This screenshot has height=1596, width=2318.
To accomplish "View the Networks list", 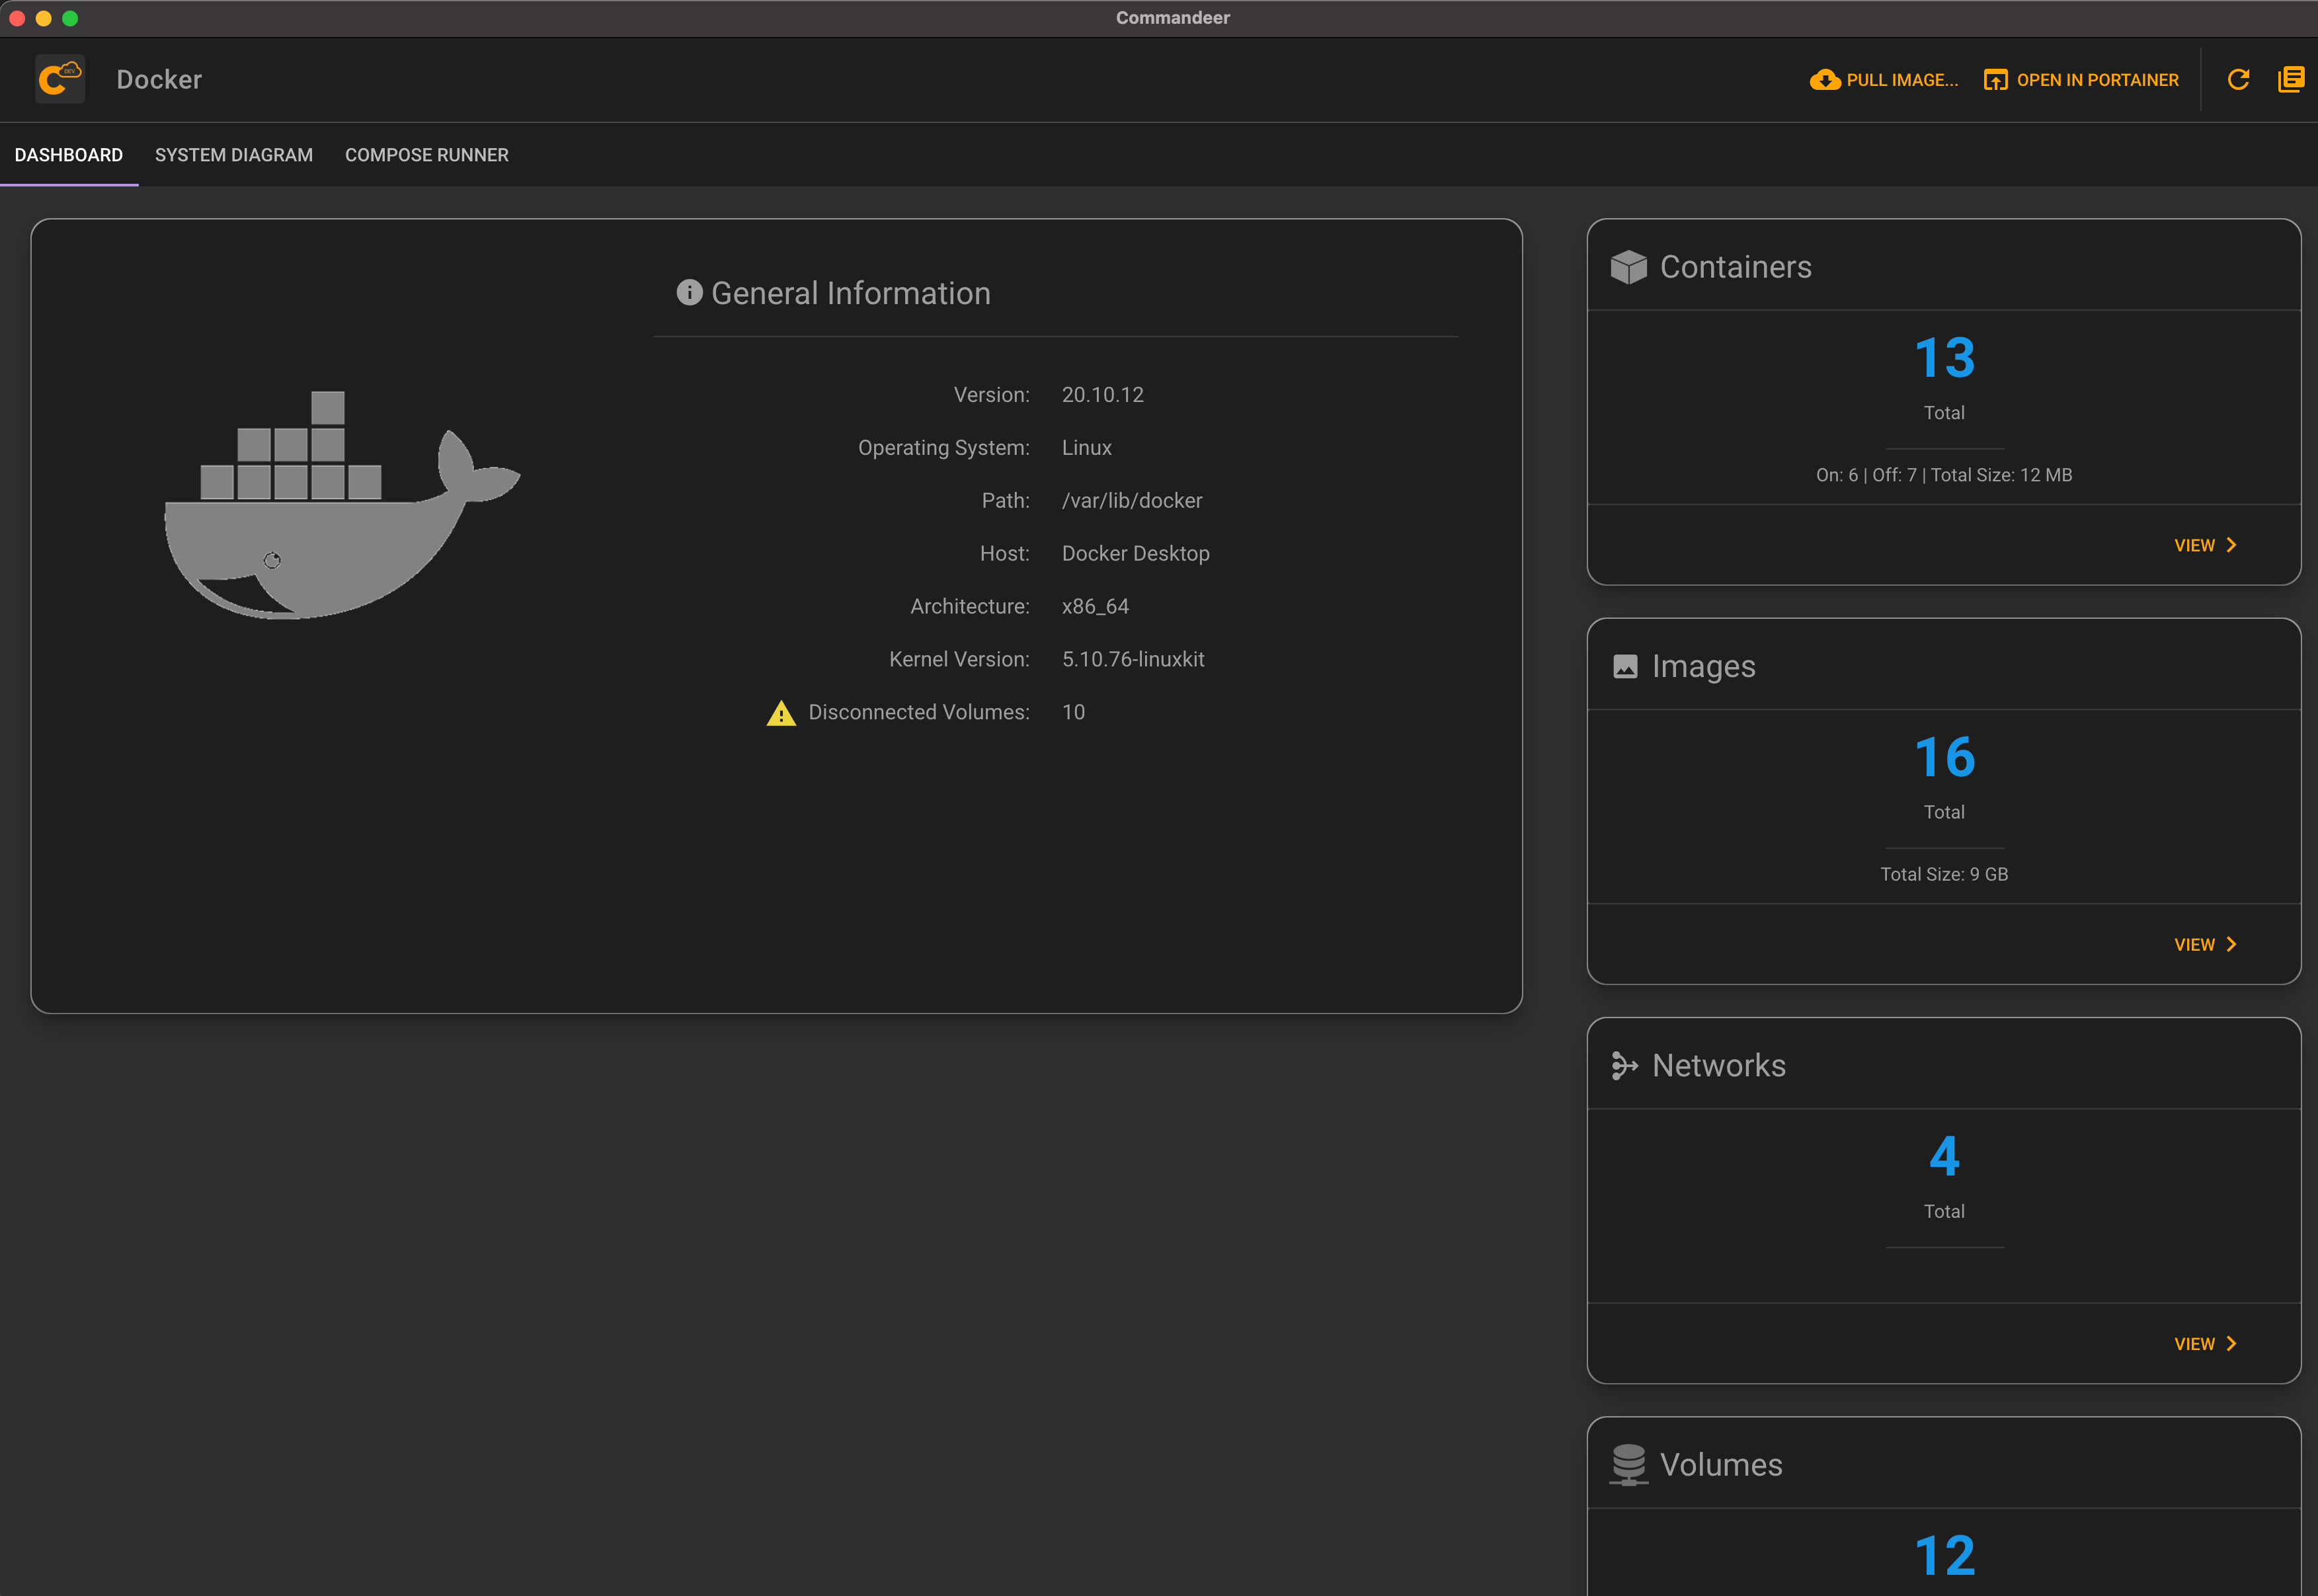I will tap(2205, 1344).
